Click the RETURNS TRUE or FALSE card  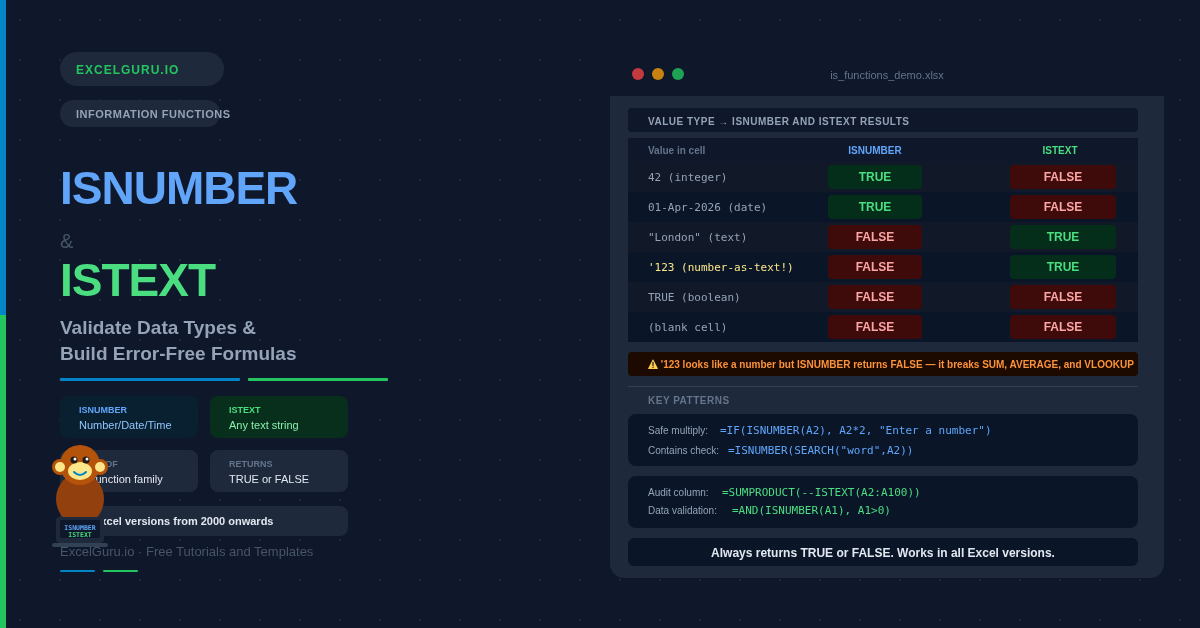[x=279, y=471]
